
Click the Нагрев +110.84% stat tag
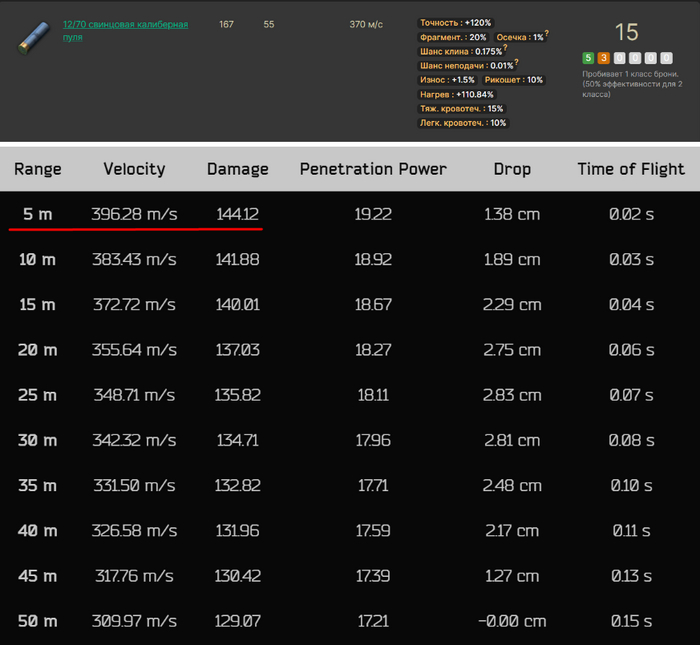tap(457, 94)
